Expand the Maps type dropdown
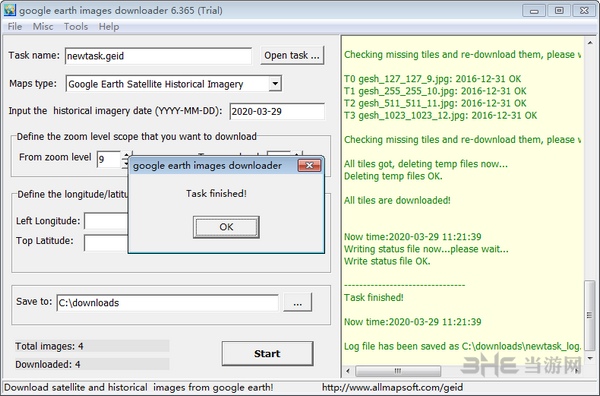 click(x=275, y=83)
